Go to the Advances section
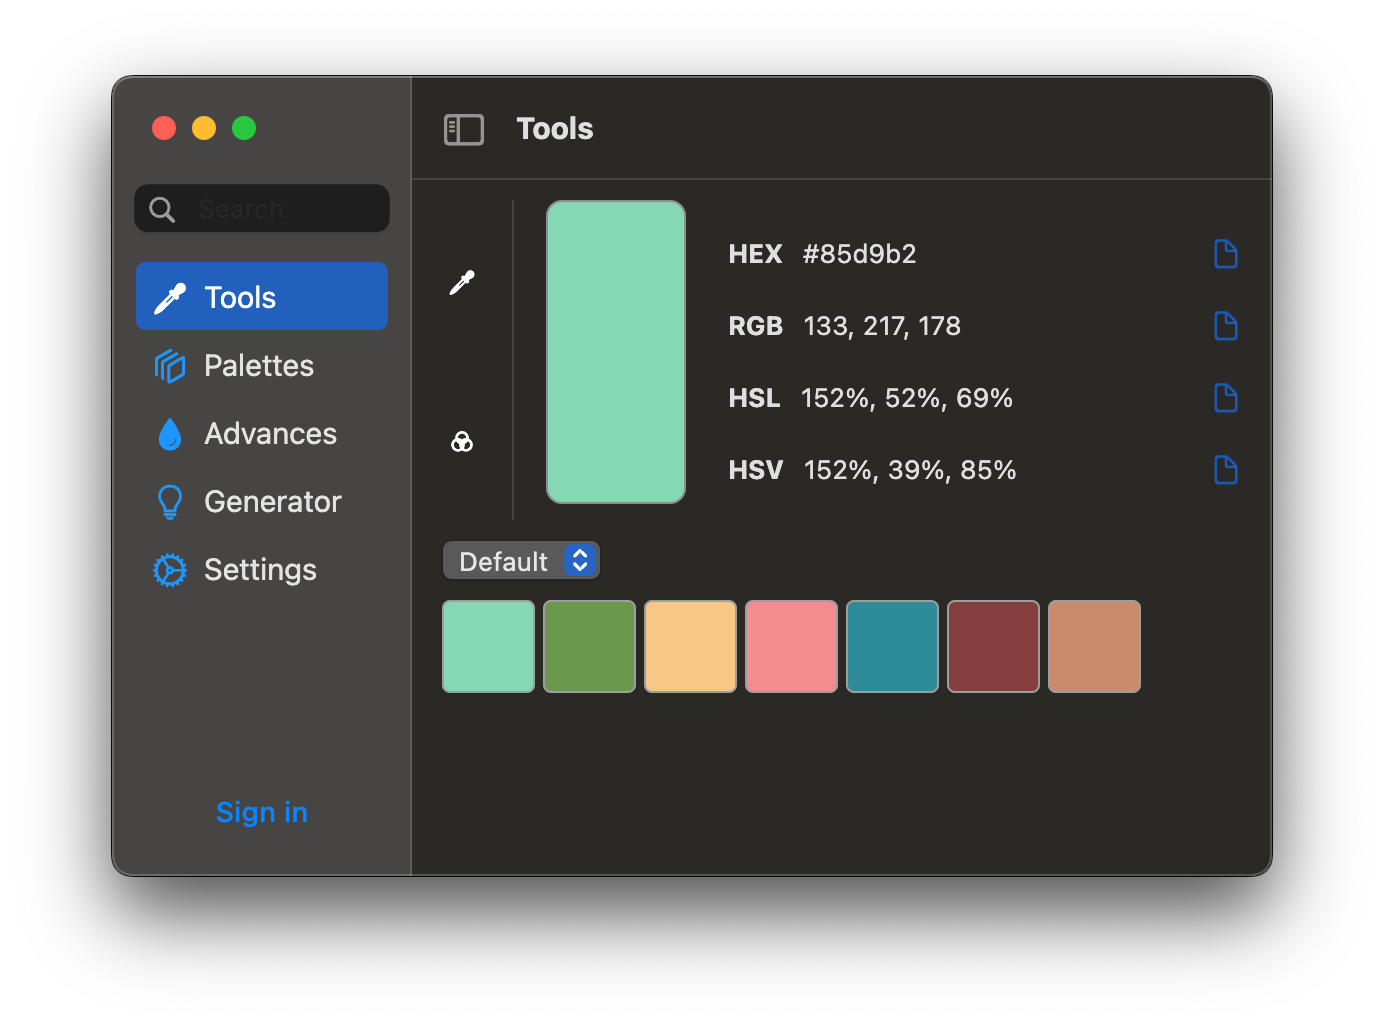This screenshot has height=1024, width=1384. 270,433
